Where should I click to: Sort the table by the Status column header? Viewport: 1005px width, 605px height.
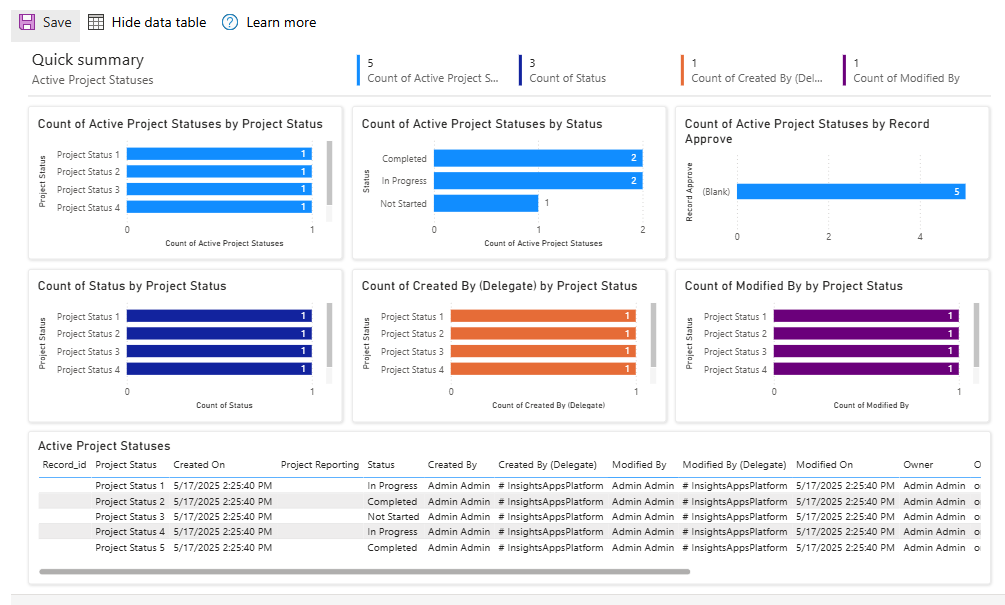380,464
